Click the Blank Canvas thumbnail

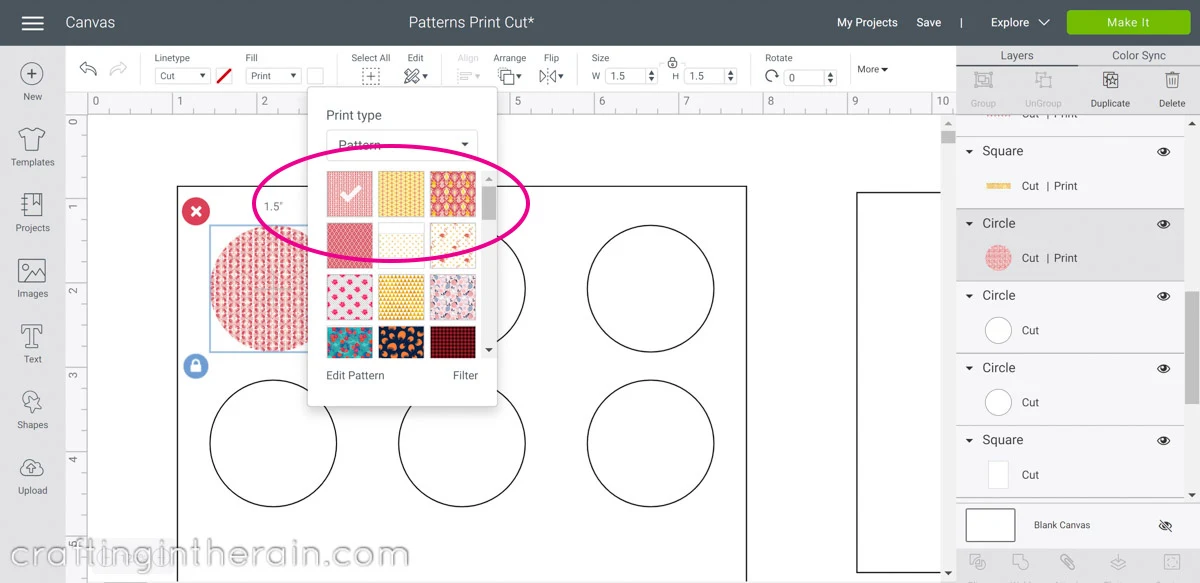point(990,525)
